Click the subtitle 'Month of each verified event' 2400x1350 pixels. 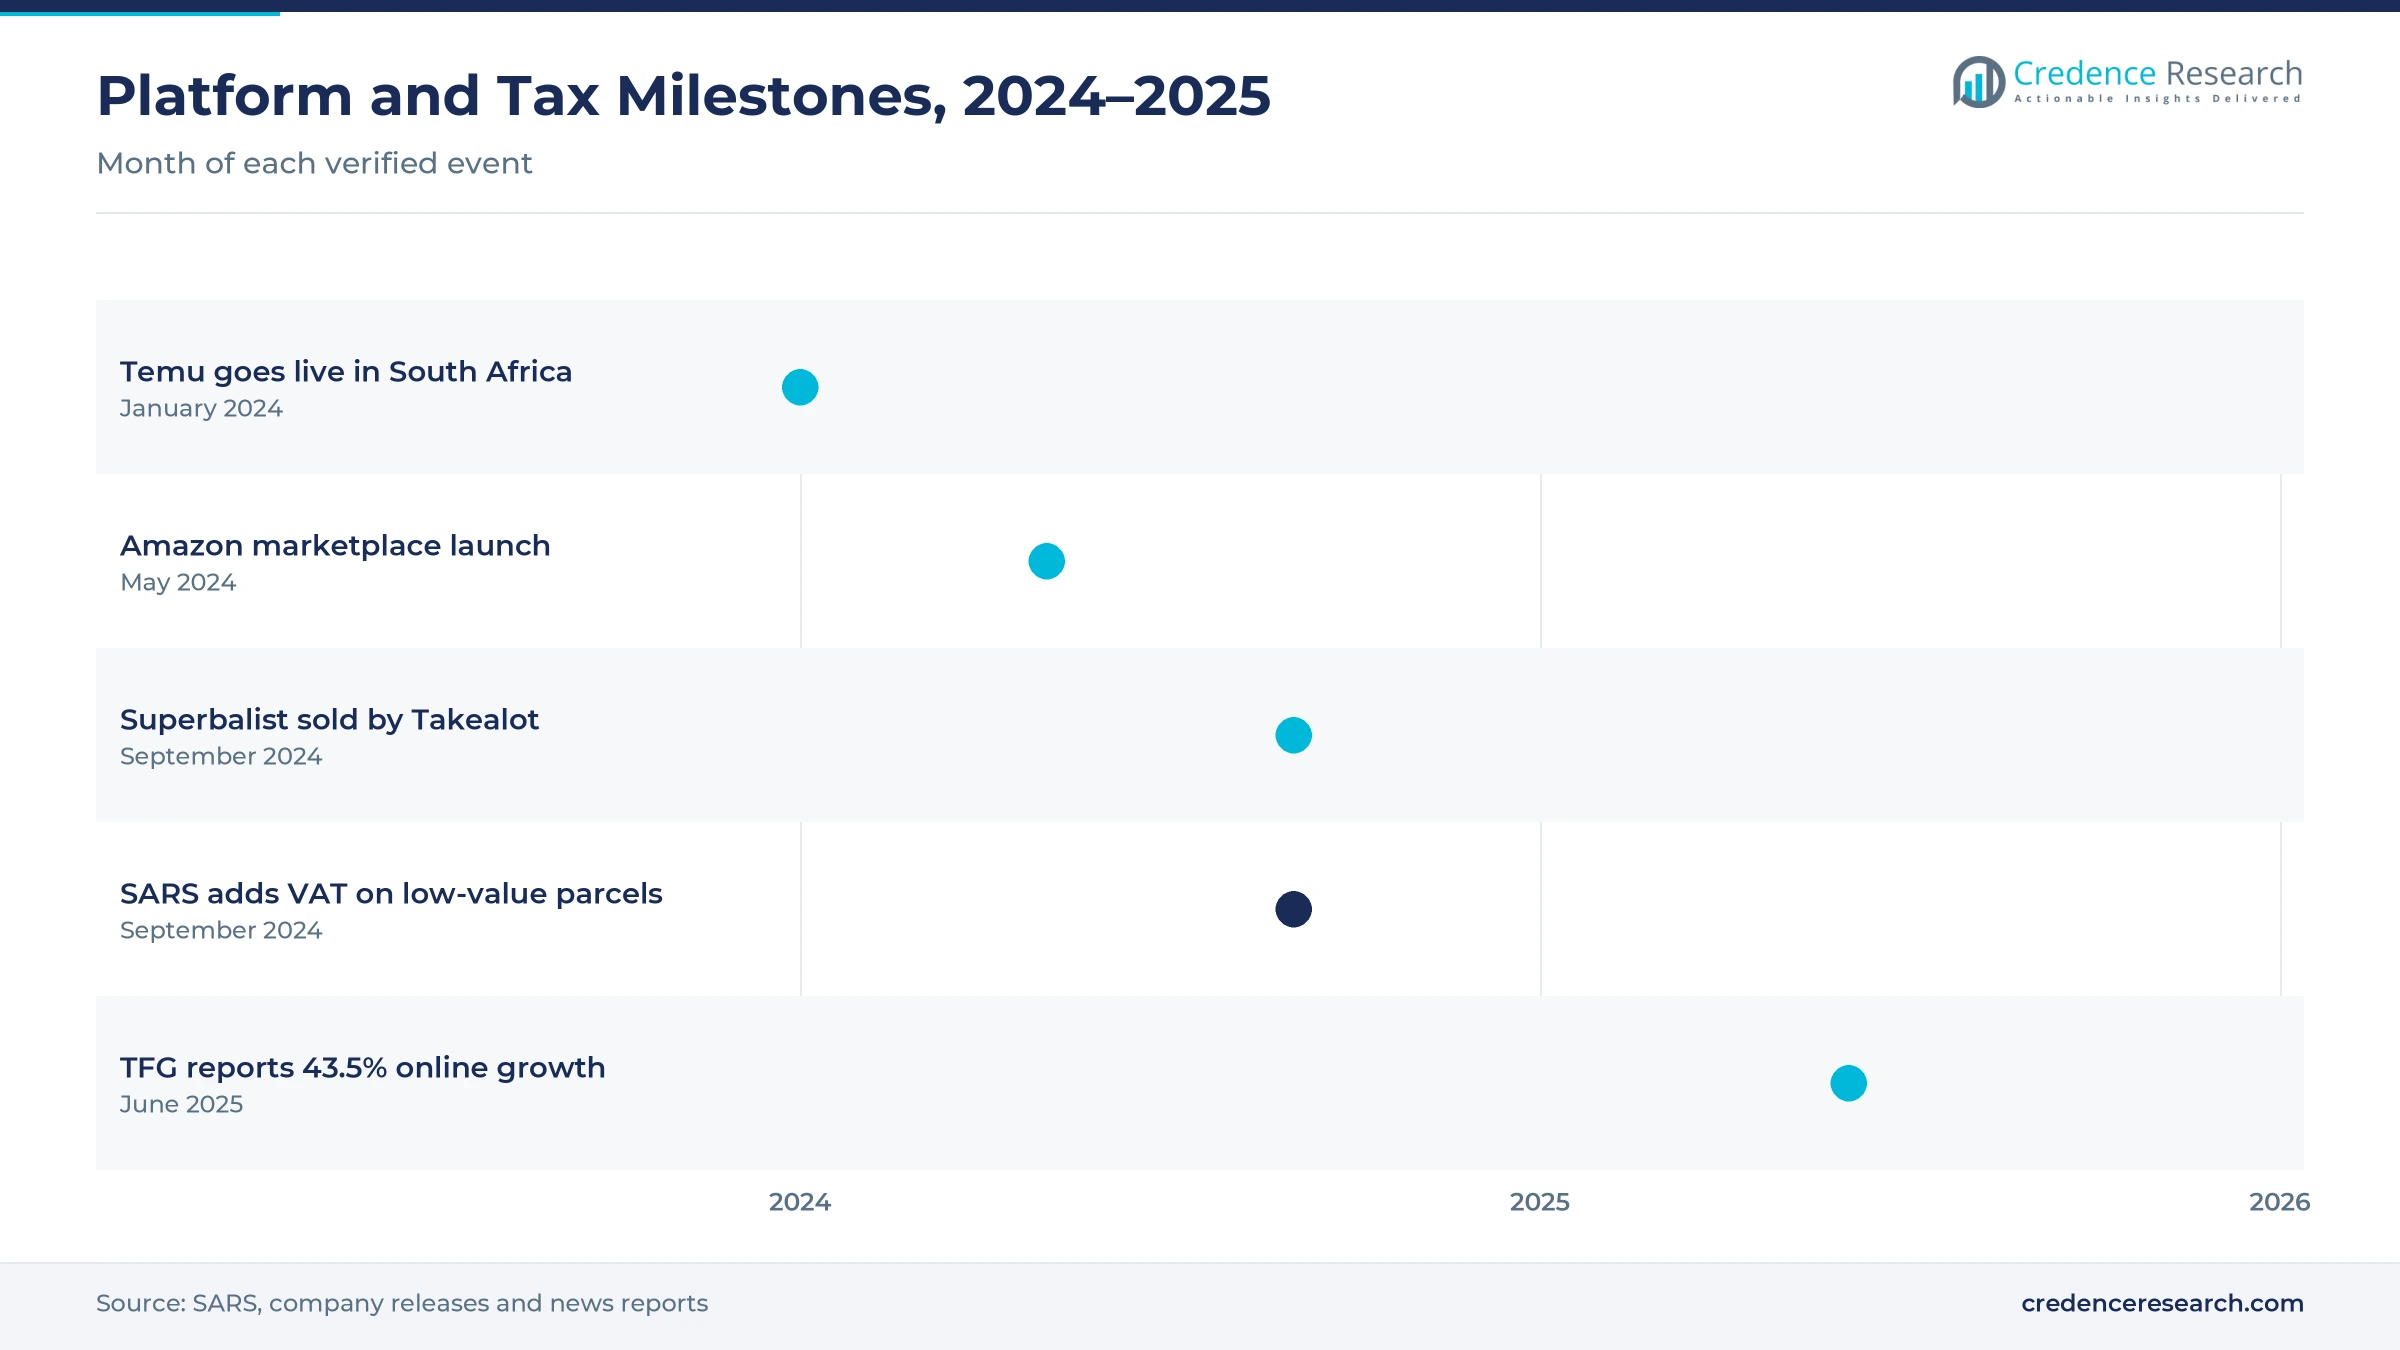(x=314, y=163)
